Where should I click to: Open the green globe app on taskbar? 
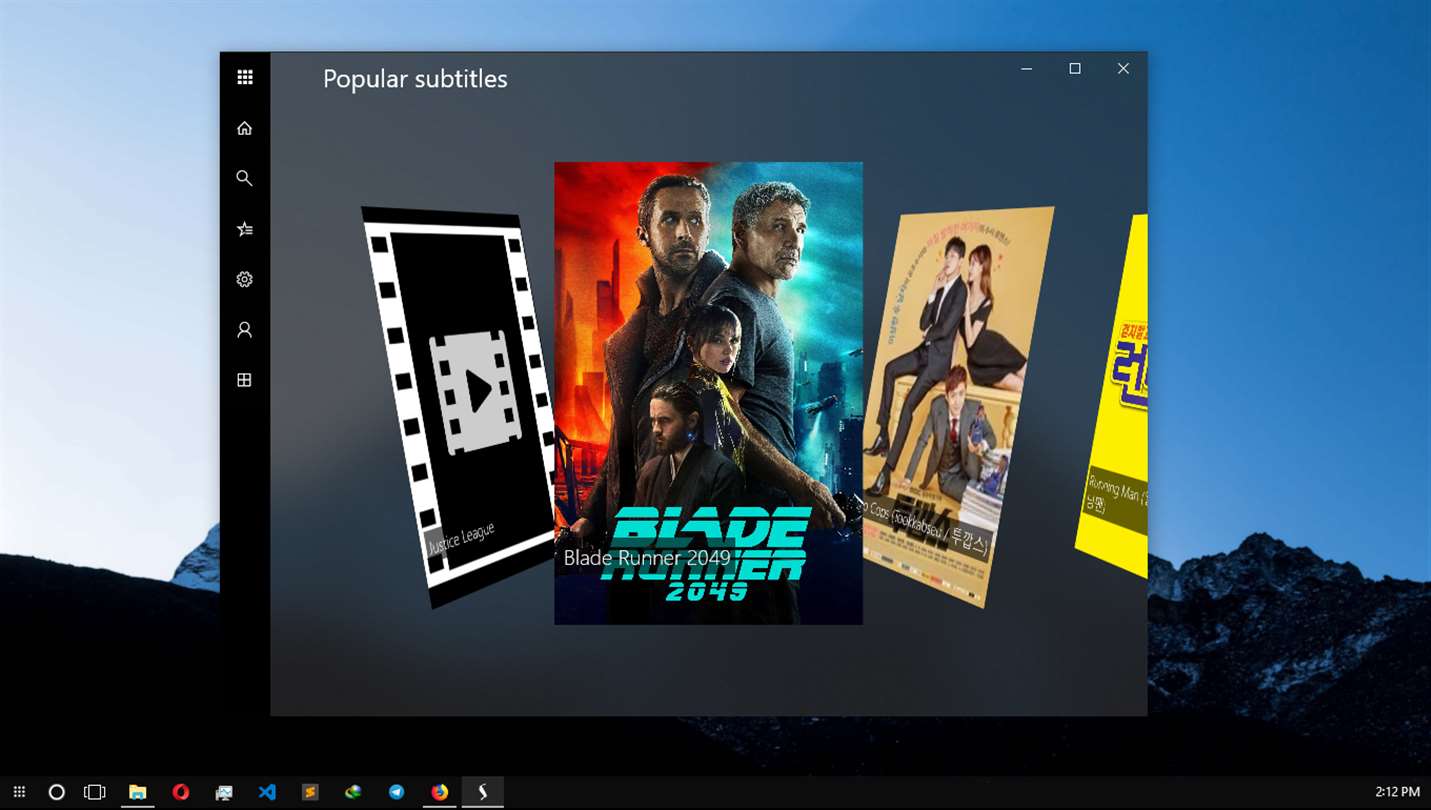pos(353,792)
